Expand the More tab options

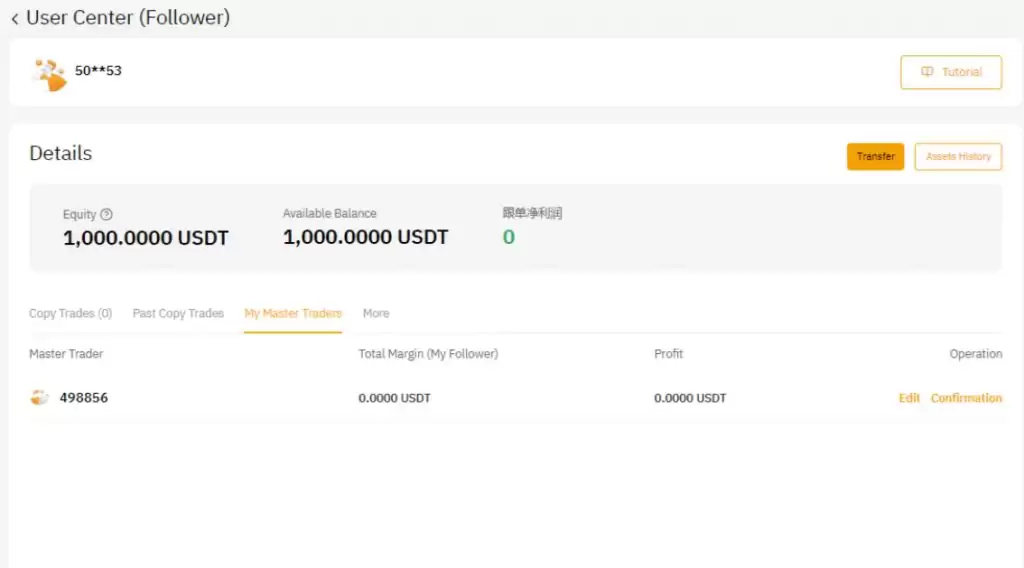coord(376,313)
